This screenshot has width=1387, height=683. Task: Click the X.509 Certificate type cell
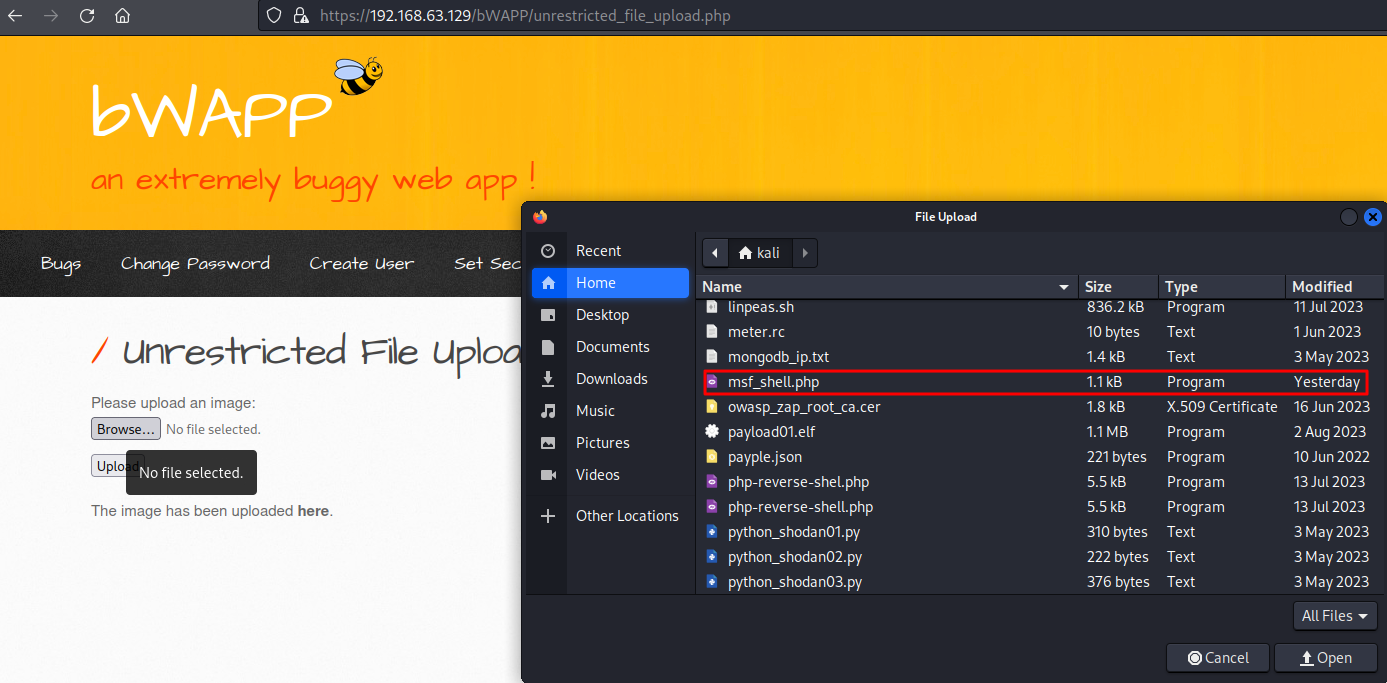tap(1222, 407)
